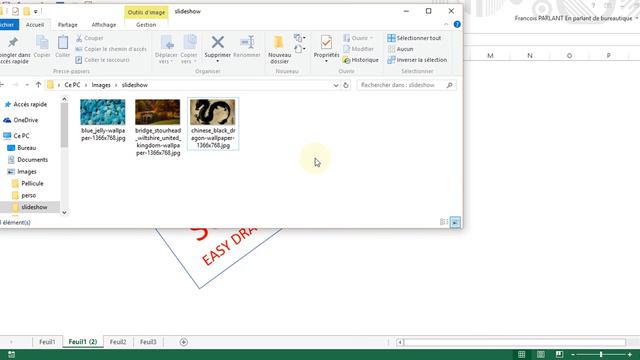Click Aucun to deselect all

[x=400, y=49]
